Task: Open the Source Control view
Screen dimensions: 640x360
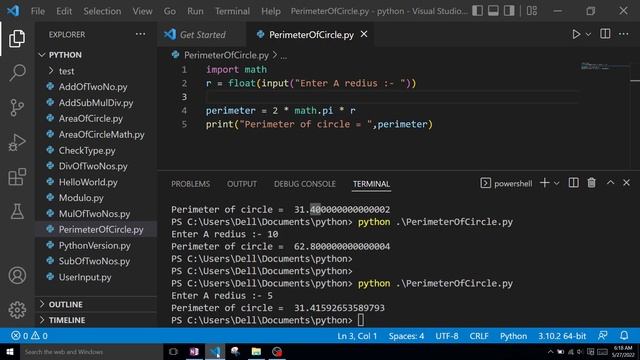Action: (x=17, y=108)
